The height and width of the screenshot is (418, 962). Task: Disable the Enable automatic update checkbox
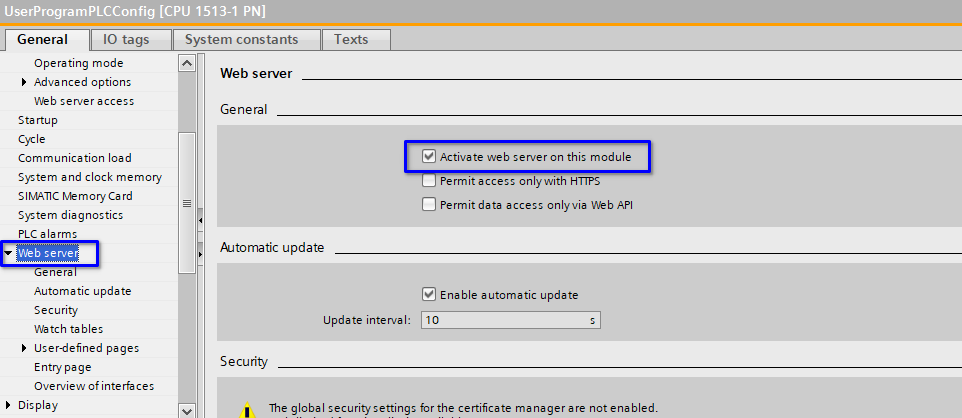(429, 295)
